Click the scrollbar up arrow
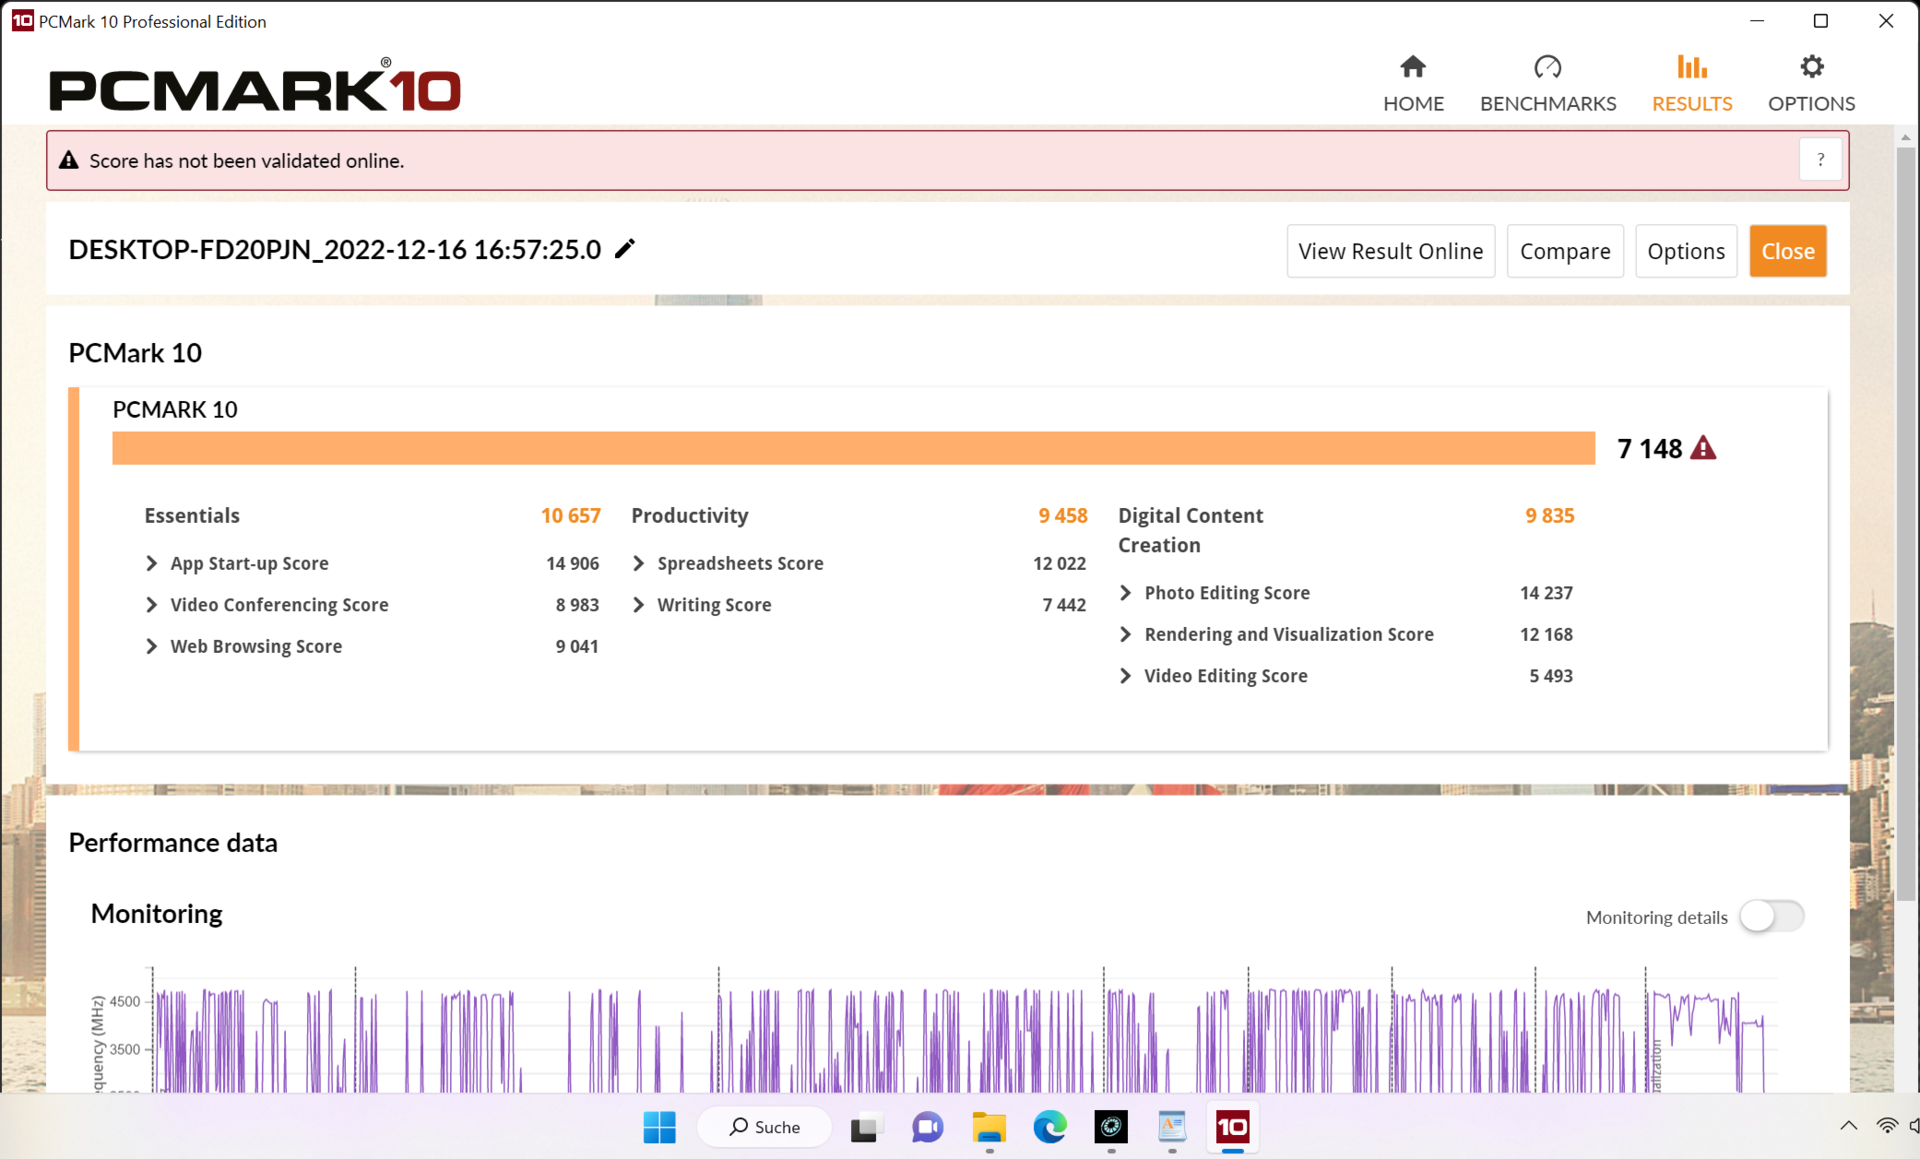Viewport: 1920px width, 1159px height. tap(1906, 137)
